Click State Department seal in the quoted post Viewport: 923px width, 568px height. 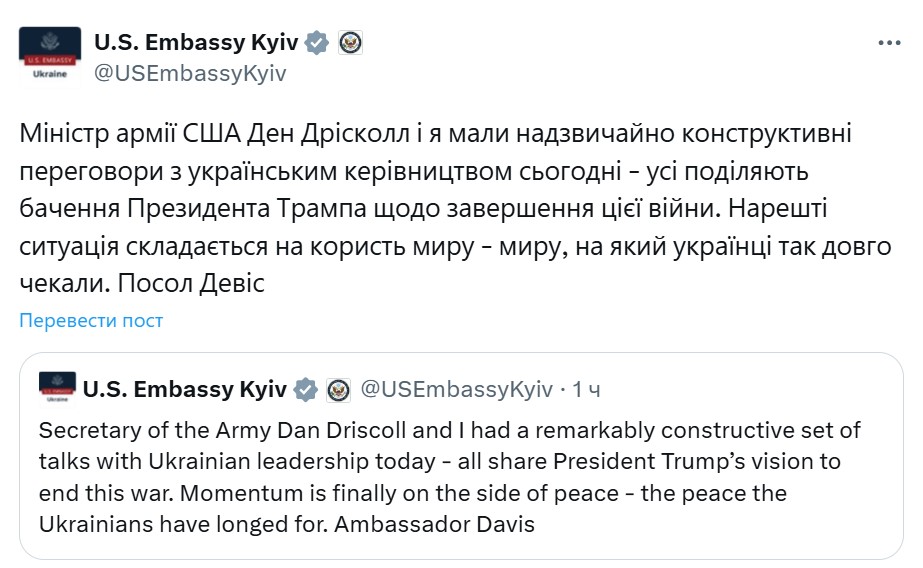click(338, 389)
